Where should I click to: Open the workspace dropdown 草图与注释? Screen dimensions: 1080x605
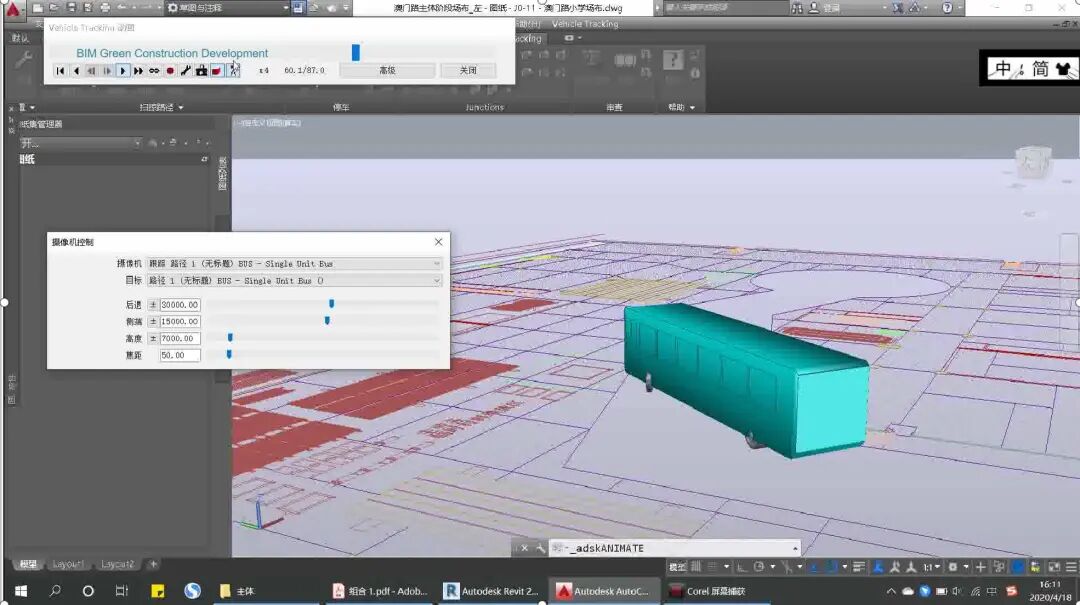pos(228,8)
